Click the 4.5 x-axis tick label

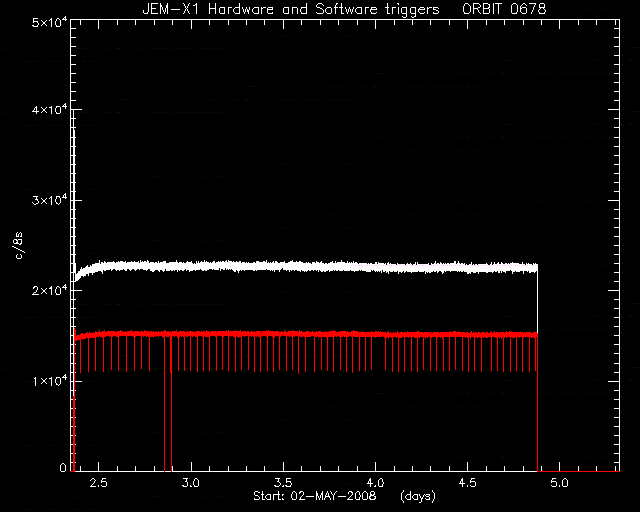click(x=467, y=483)
